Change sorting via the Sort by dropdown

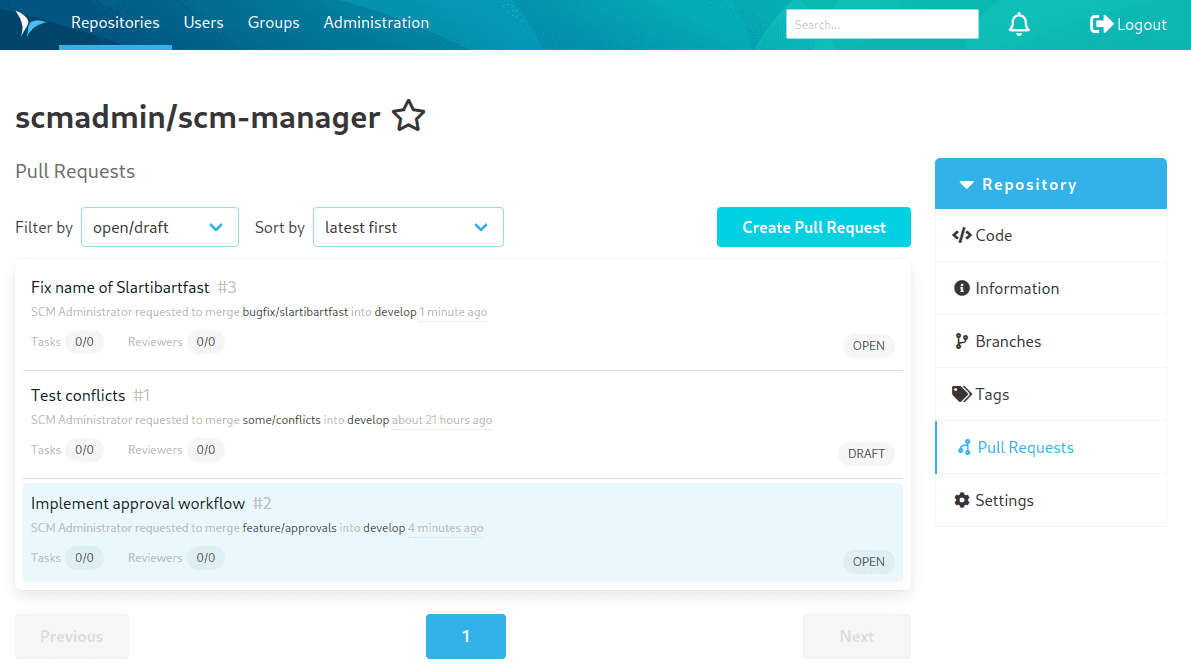[407, 227]
